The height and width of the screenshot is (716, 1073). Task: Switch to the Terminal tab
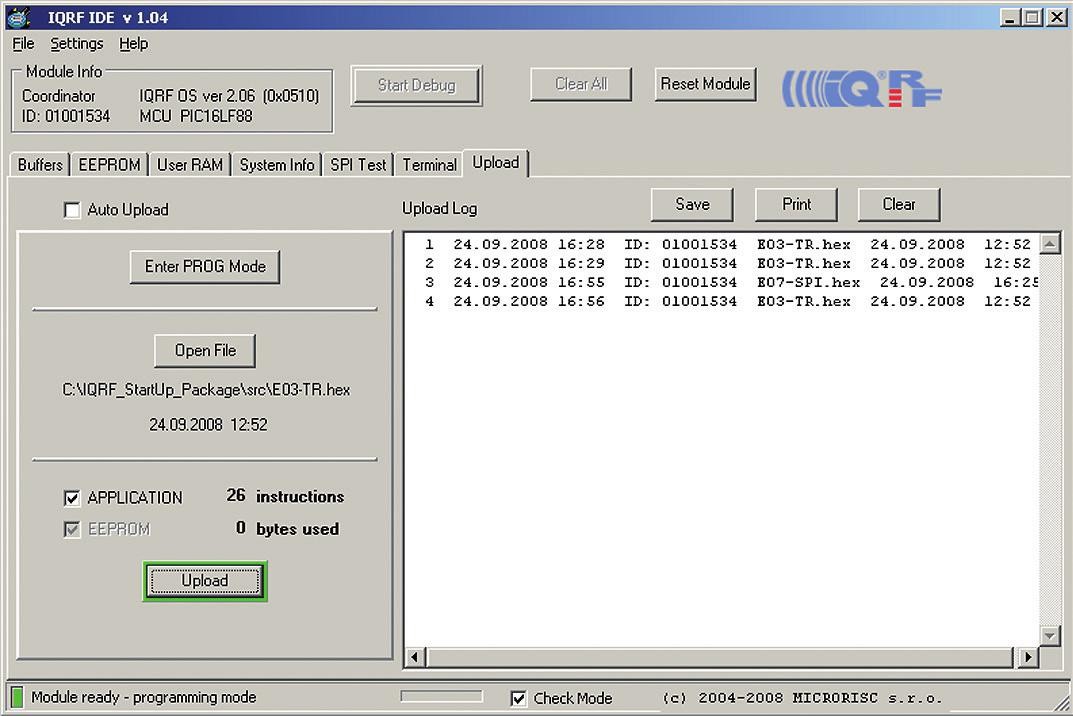430,165
